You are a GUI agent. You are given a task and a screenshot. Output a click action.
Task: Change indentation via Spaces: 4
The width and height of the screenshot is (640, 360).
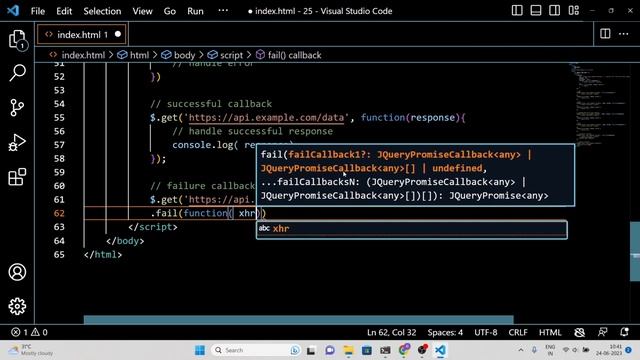pyautogui.click(x=445, y=332)
